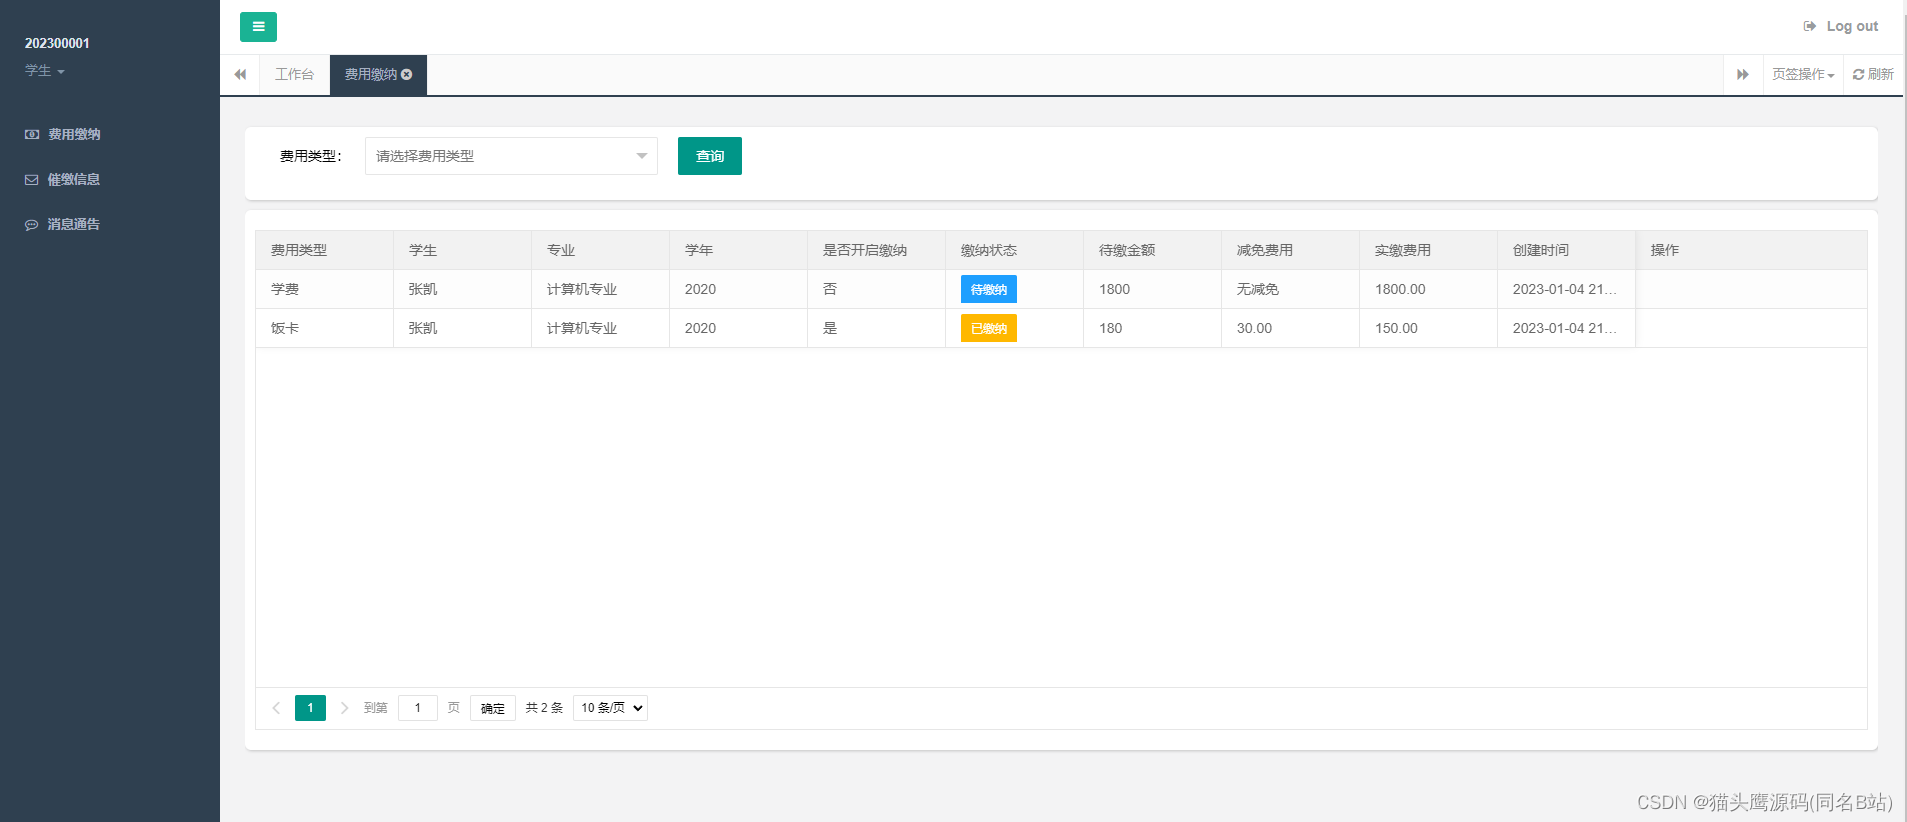1907x822 pixels.
Task: Open the 请选择费用类型 fee type dropdown
Action: click(511, 156)
